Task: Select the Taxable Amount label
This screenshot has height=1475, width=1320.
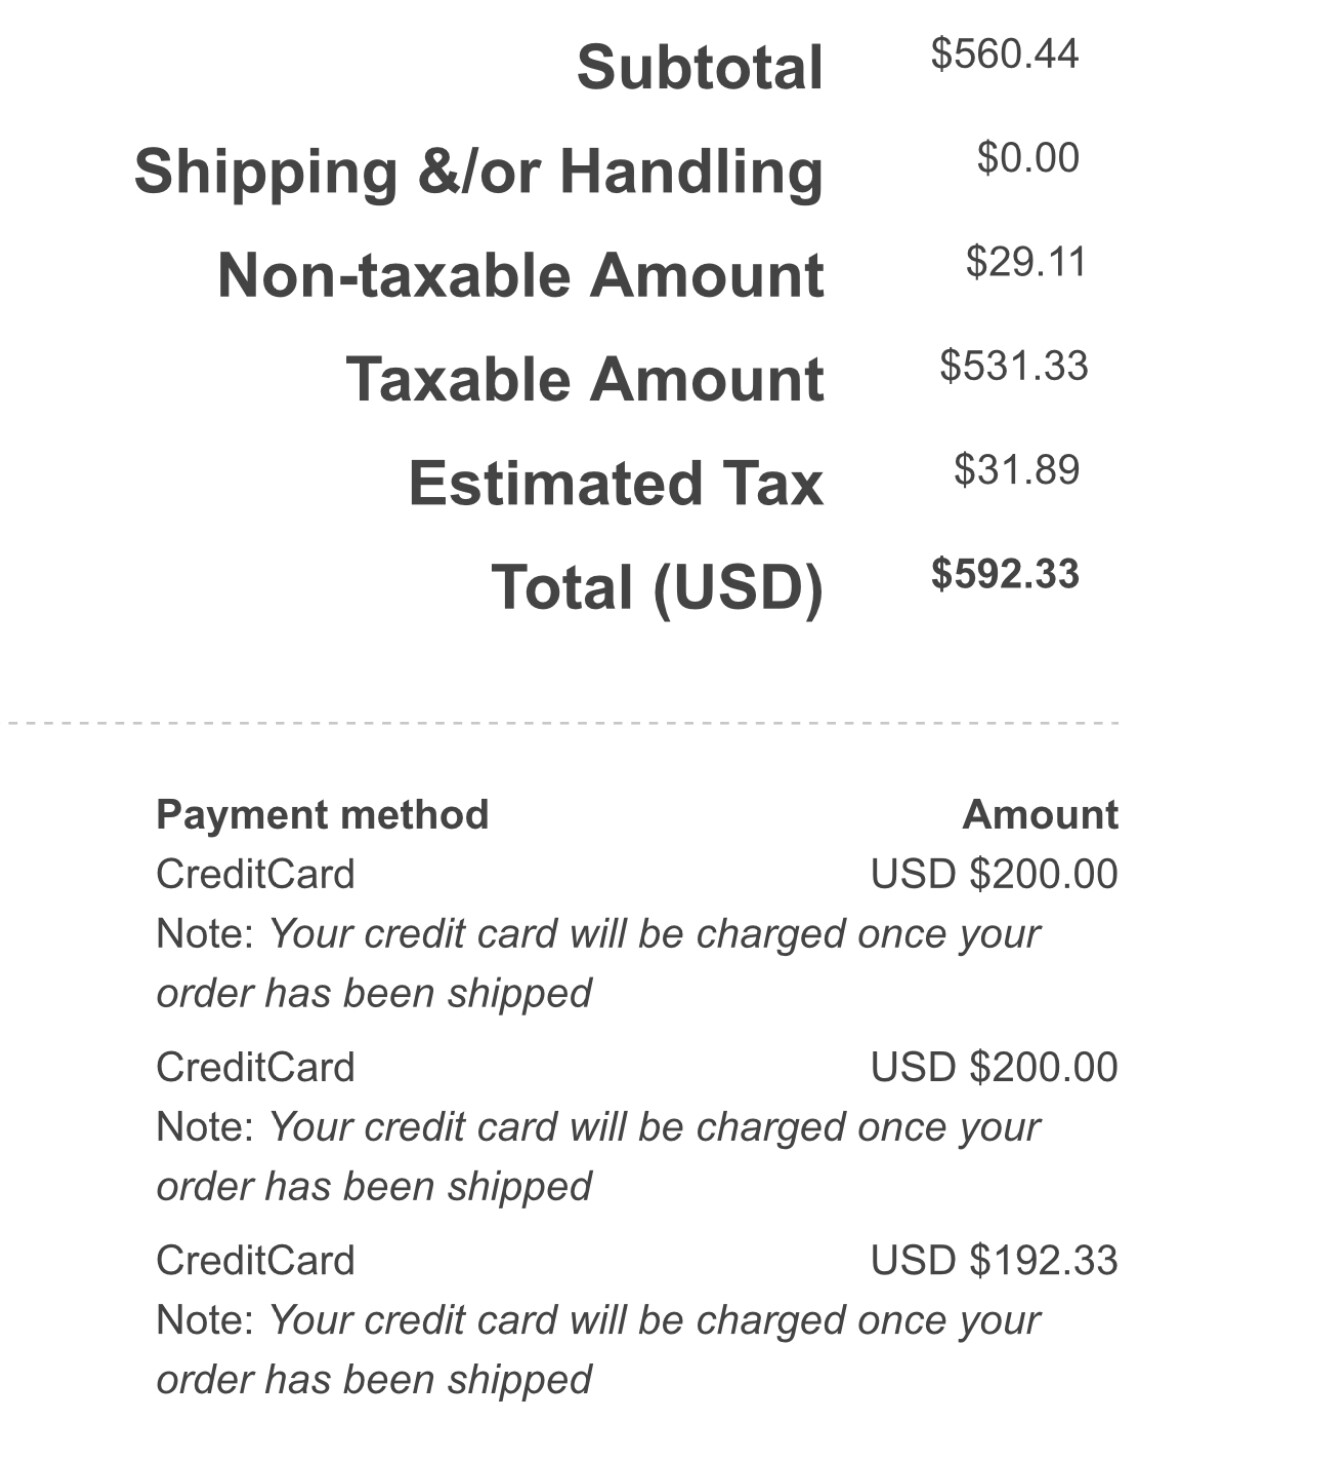Action: coord(585,379)
